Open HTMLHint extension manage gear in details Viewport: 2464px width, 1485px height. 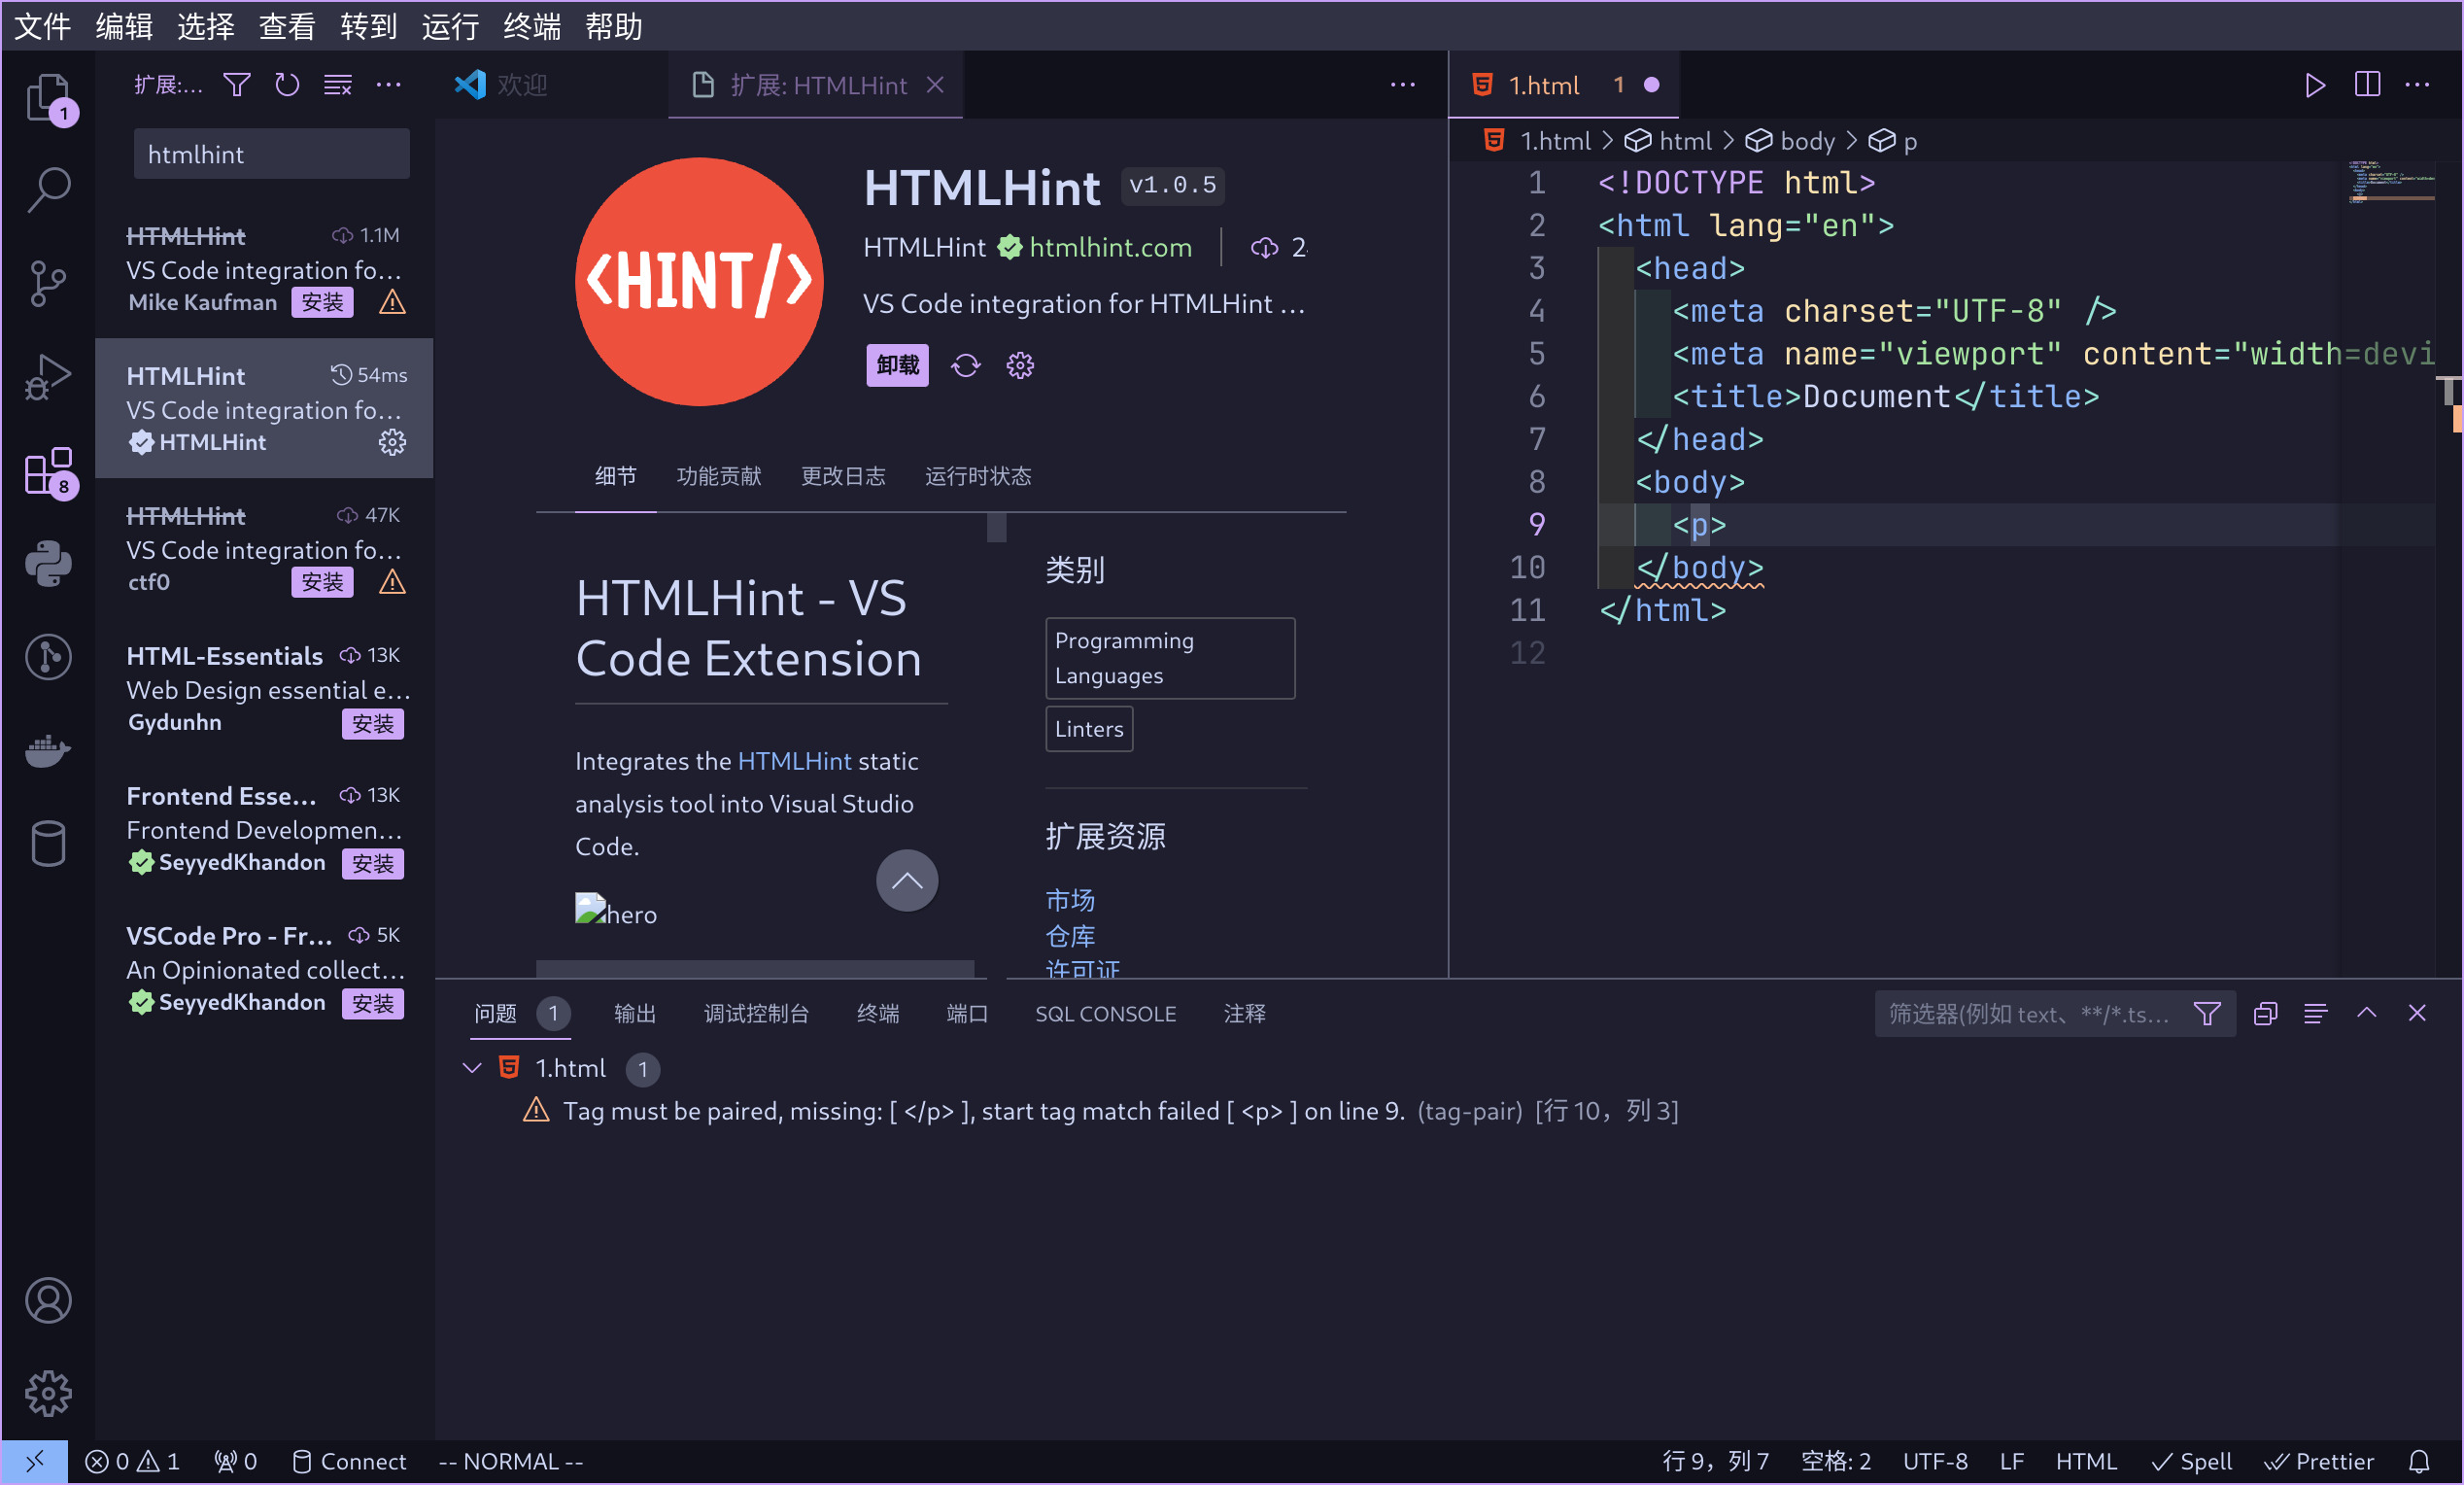point(1020,365)
